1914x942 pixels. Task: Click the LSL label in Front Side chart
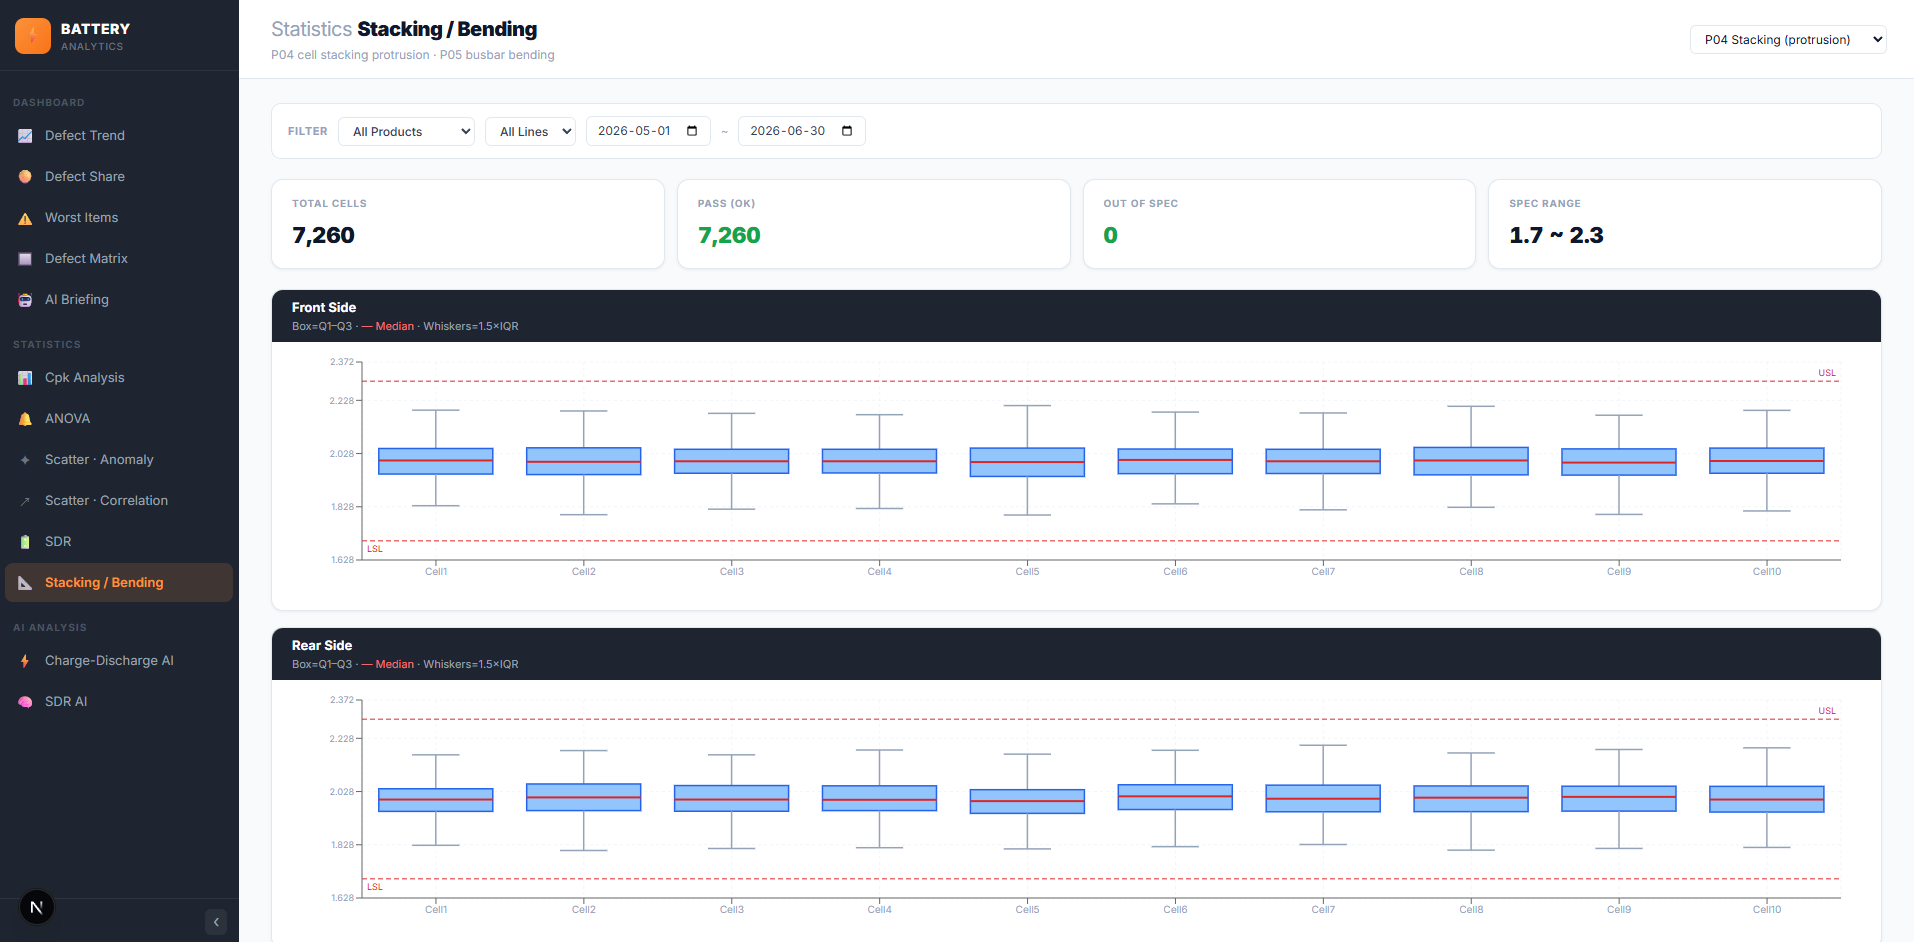[x=375, y=549]
